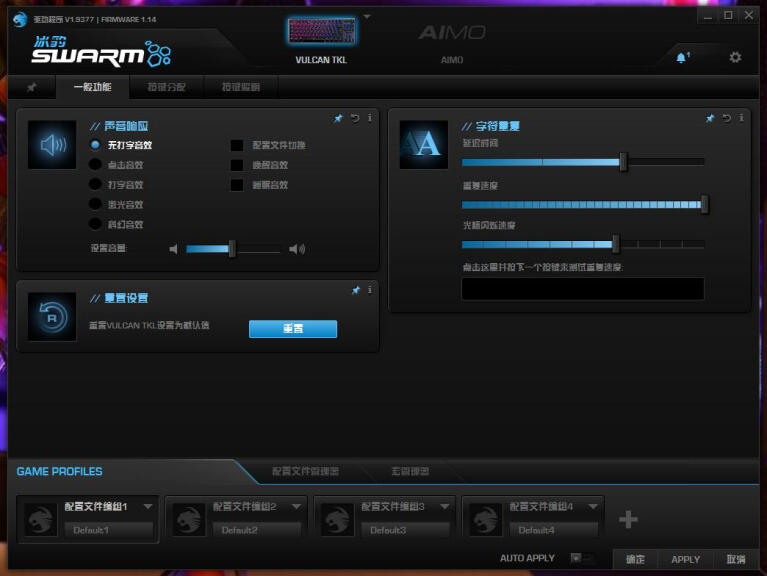The height and width of the screenshot is (576, 767).
Task: Click the pin tab icon left of 一般功能
Action: (x=31, y=88)
